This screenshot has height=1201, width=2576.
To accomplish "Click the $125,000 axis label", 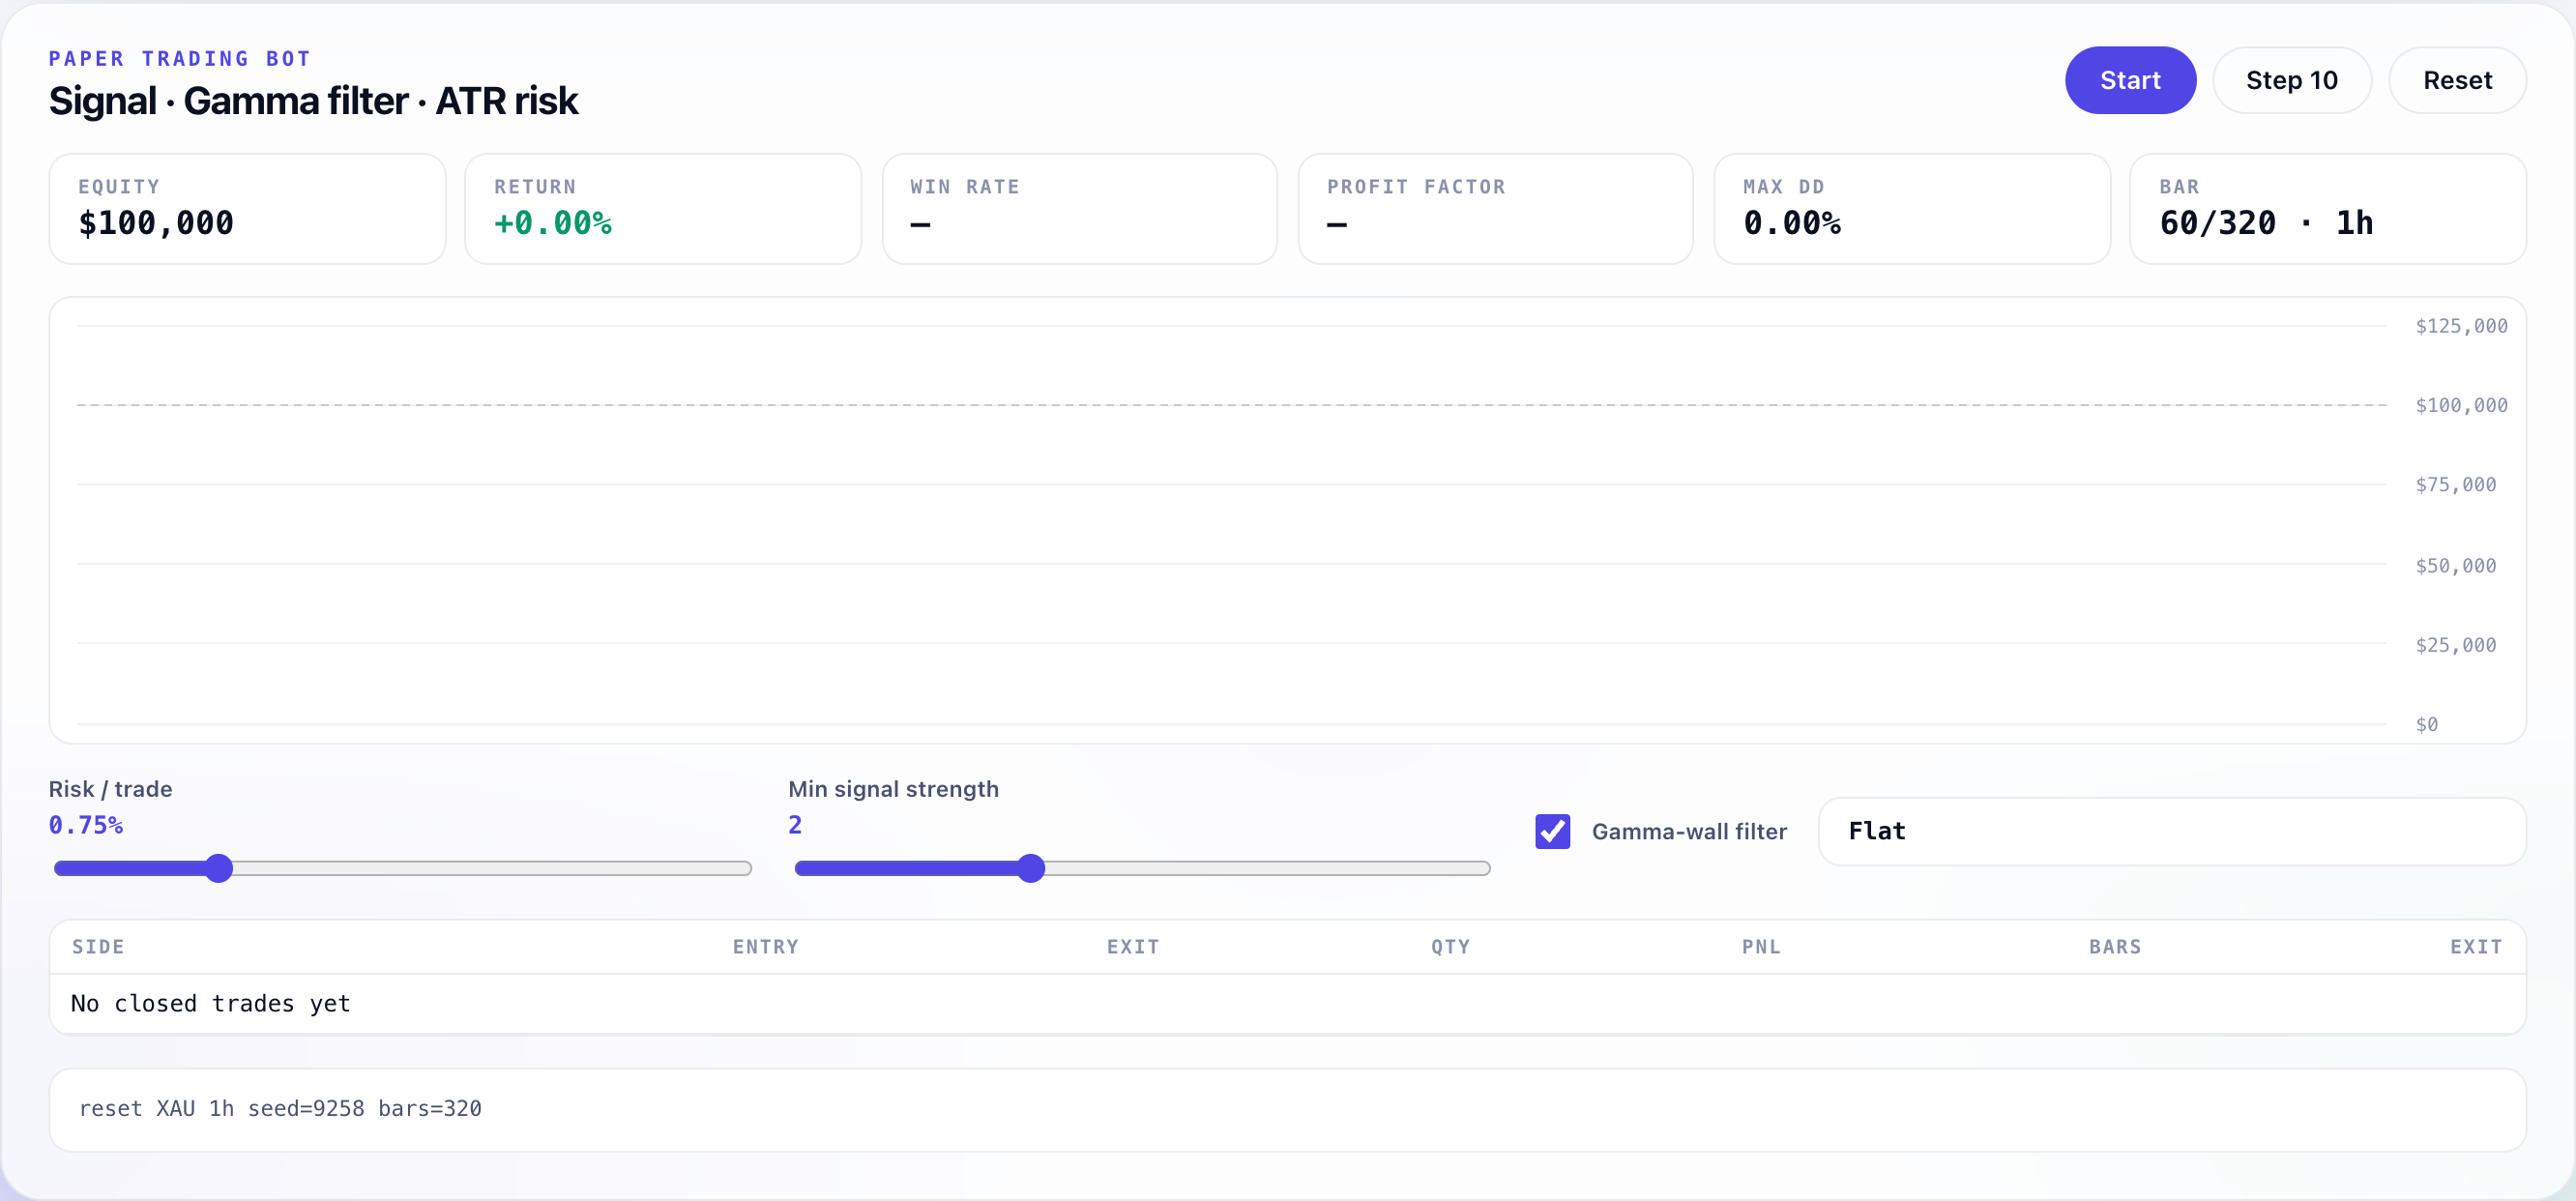I will click(2461, 326).
